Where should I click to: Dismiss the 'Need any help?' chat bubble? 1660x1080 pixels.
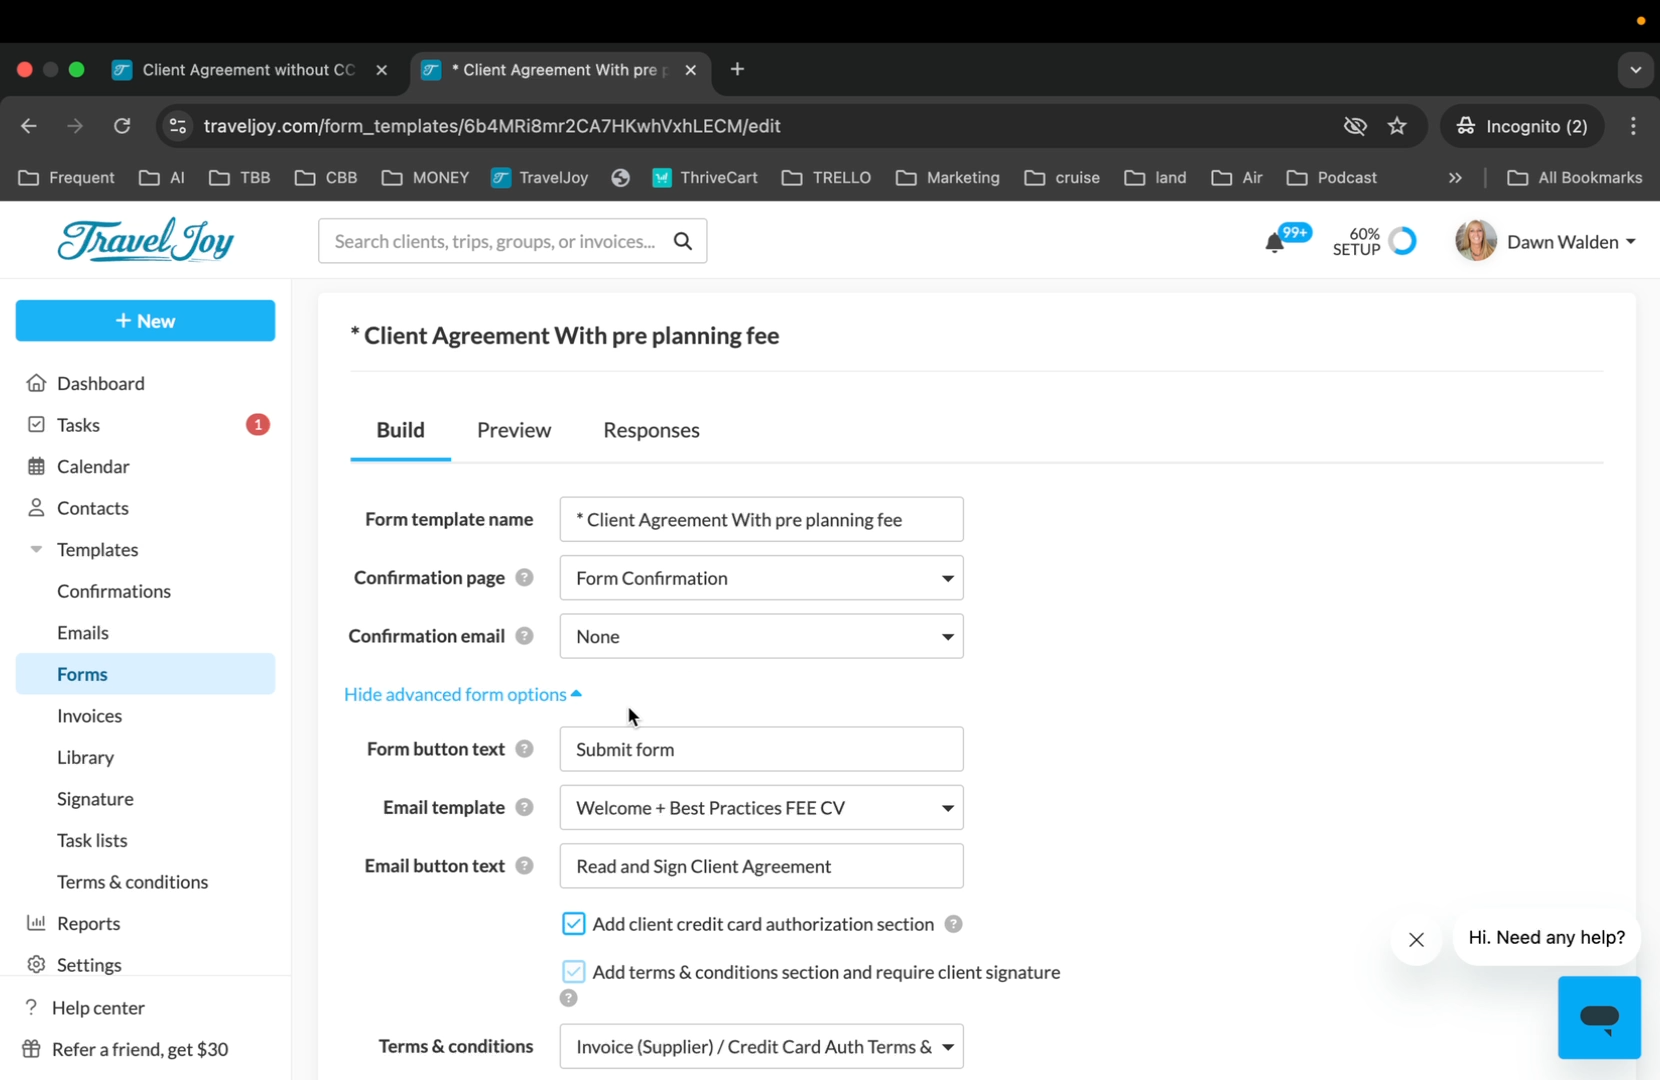coord(1416,940)
